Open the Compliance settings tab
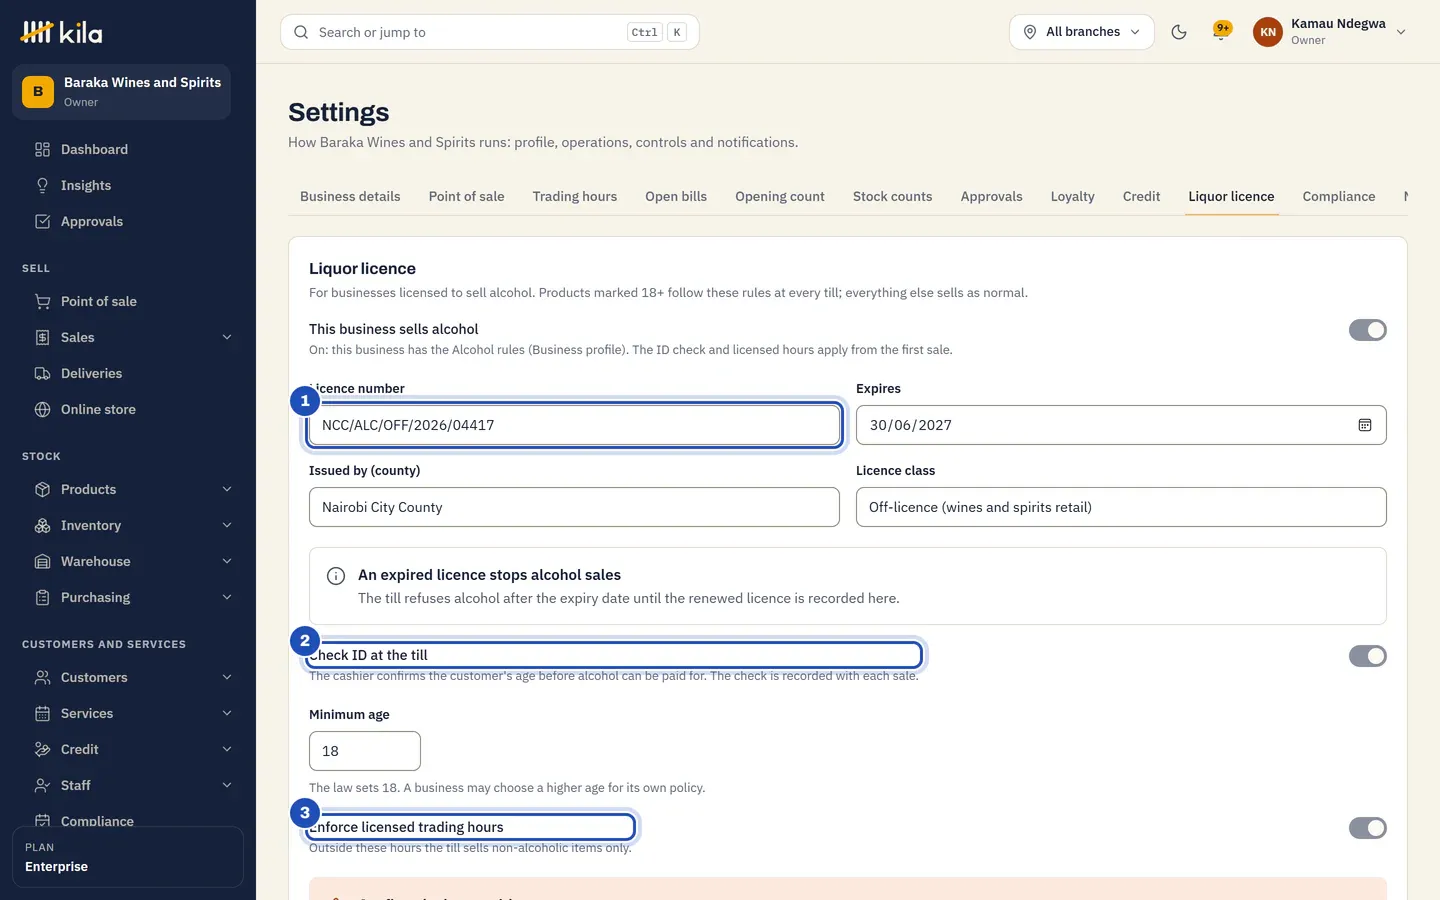This screenshot has height=900, width=1440. (1339, 197)
